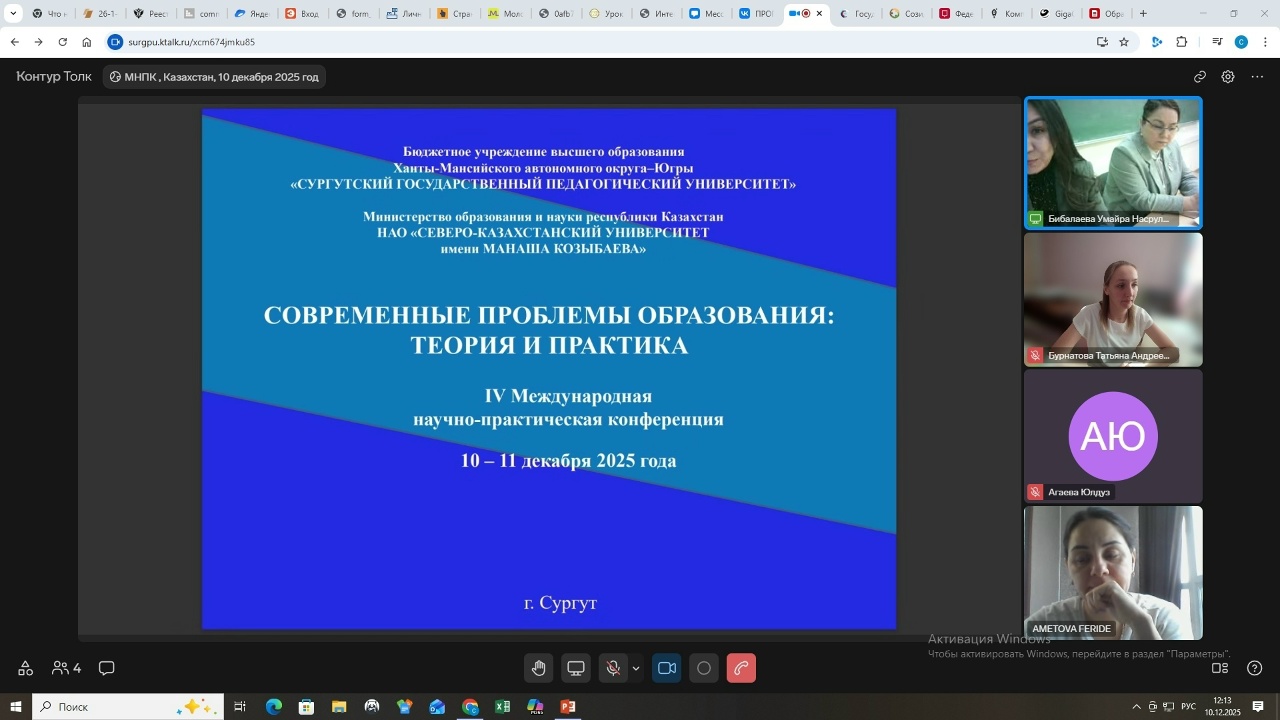Switch to the 26-1 browser tab
1280x720 pixels.
[101, 13]
